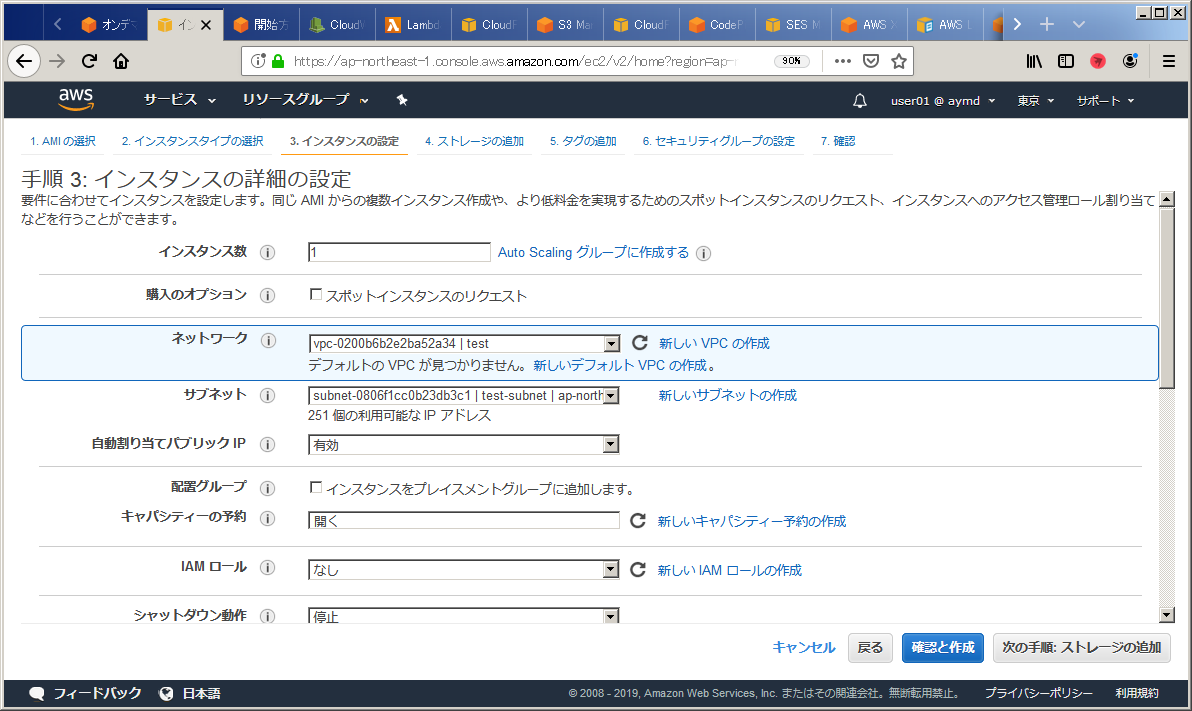The width and height of the screenshot is (1192, 711).
Task: Reload the page with the refresh icon
Action: [x=89, y=61]
